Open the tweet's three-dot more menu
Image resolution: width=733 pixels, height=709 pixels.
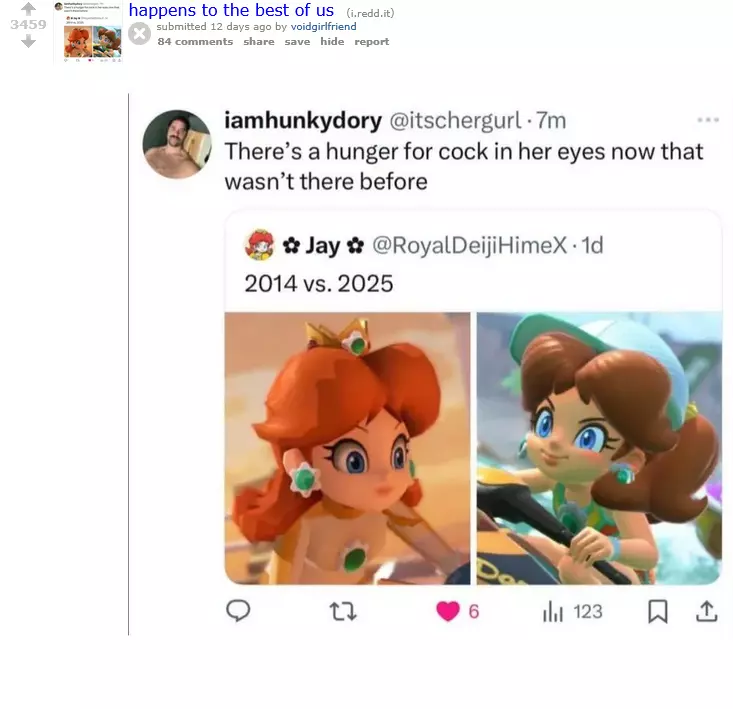coord(708,120)
